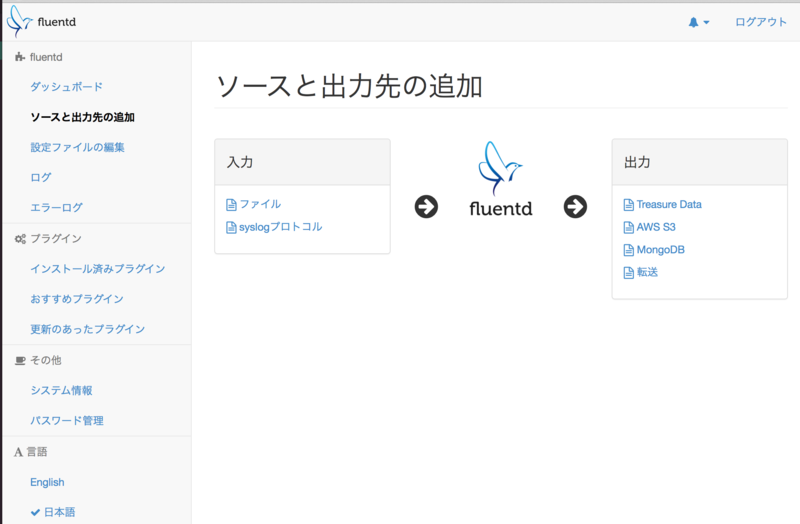
Task: Click the file icon beside 転送
Action: click(629, 273)
